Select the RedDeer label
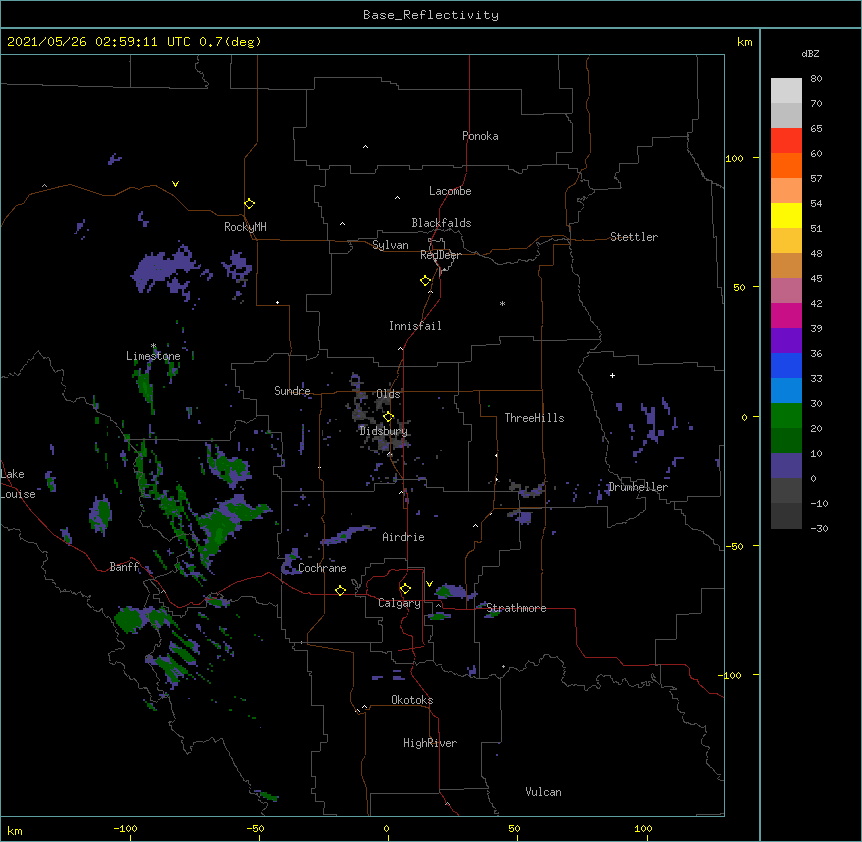Viewport: 862px width, 842px height. click(440, 255)
